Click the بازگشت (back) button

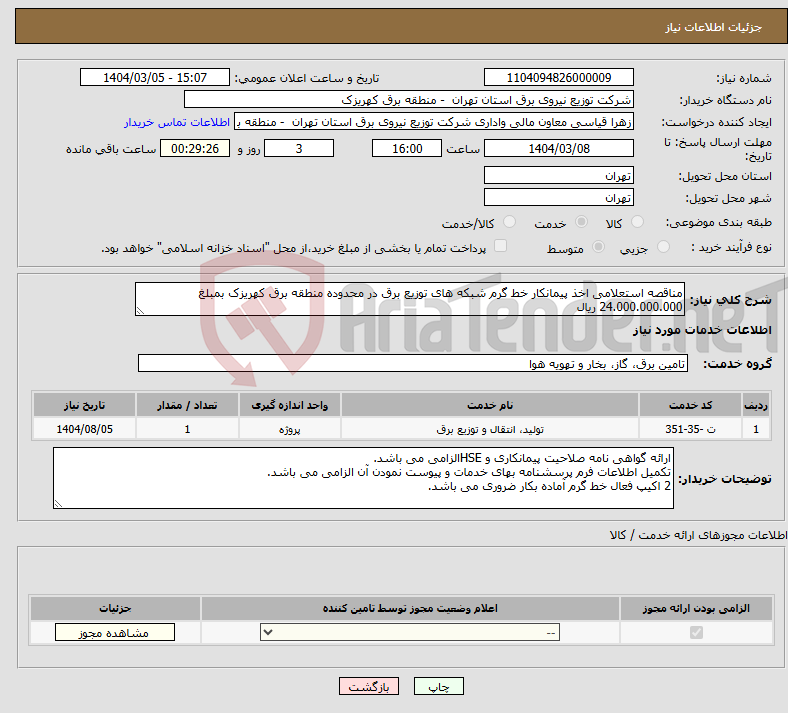[x=369, y=686]
